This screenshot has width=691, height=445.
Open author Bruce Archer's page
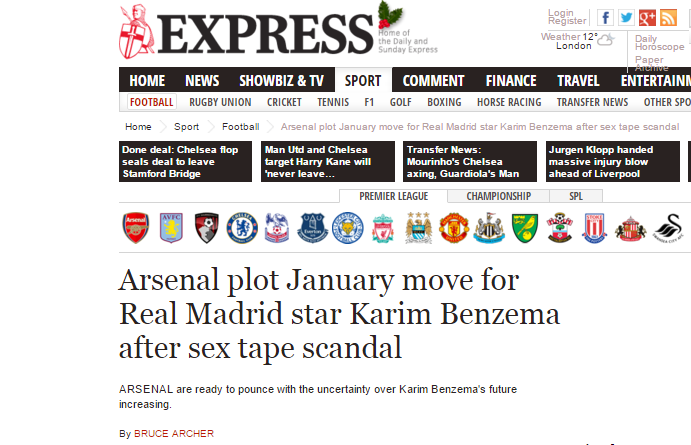(x=174, y=434)
